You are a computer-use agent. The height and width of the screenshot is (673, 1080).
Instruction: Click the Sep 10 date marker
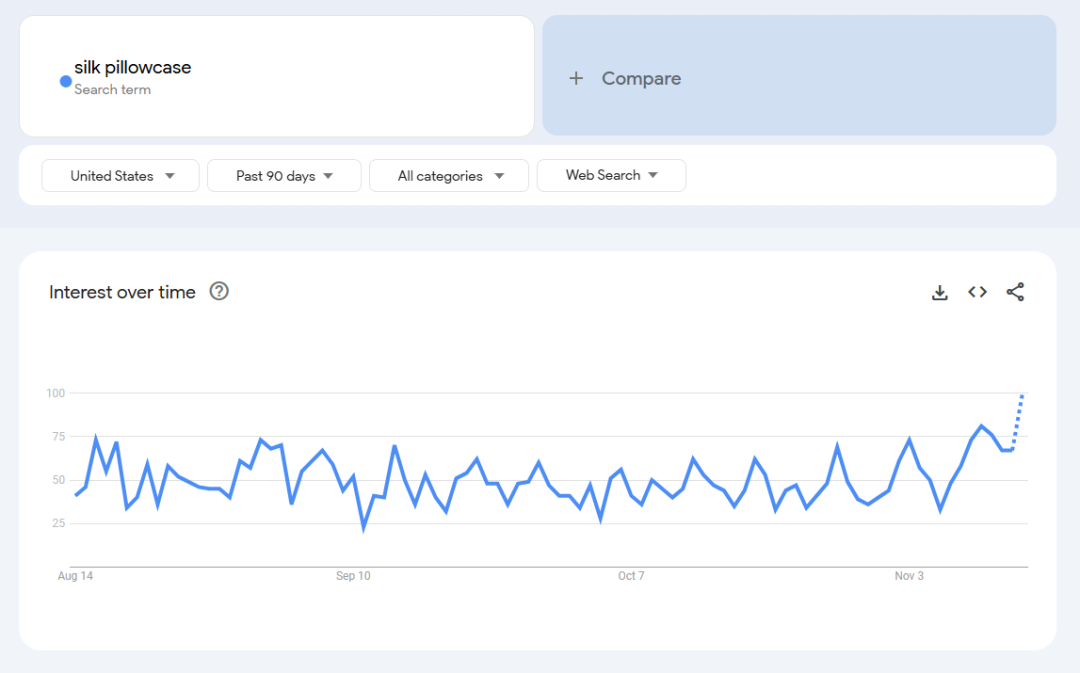coord(353,576)
